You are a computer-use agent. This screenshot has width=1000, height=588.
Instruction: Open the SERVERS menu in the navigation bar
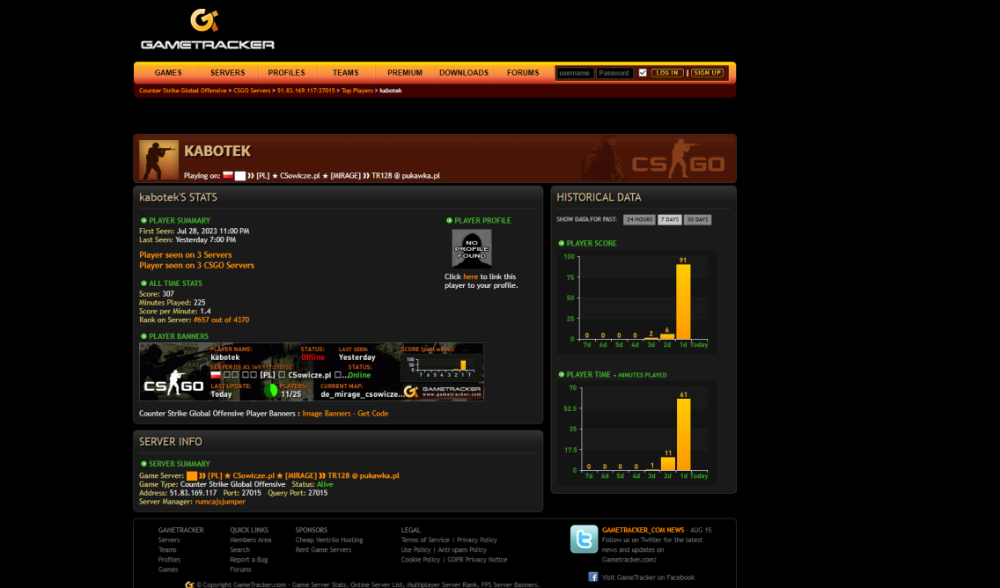click(228, 73)
